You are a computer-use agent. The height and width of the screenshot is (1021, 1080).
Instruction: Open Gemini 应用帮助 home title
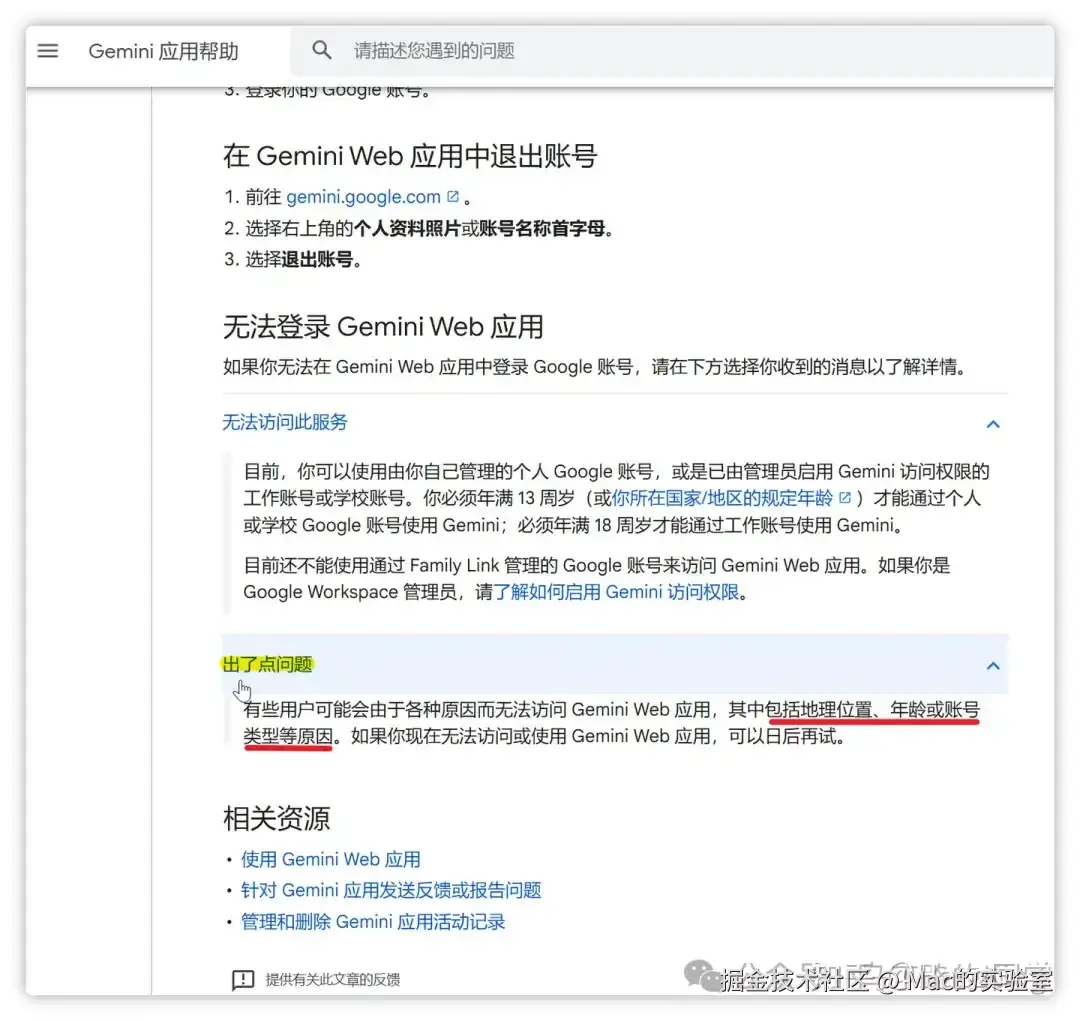point(163,51)
